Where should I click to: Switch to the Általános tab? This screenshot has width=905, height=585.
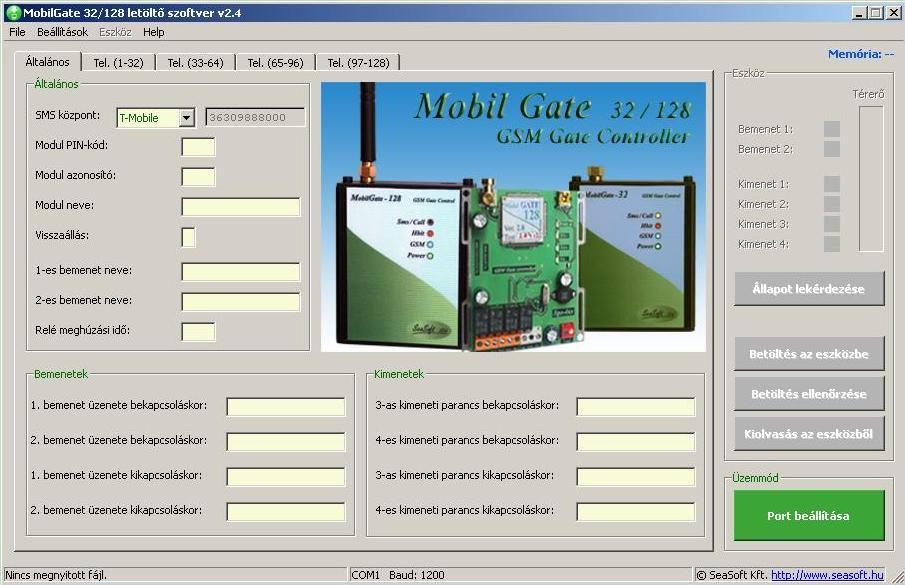click(x=47, y=62)
